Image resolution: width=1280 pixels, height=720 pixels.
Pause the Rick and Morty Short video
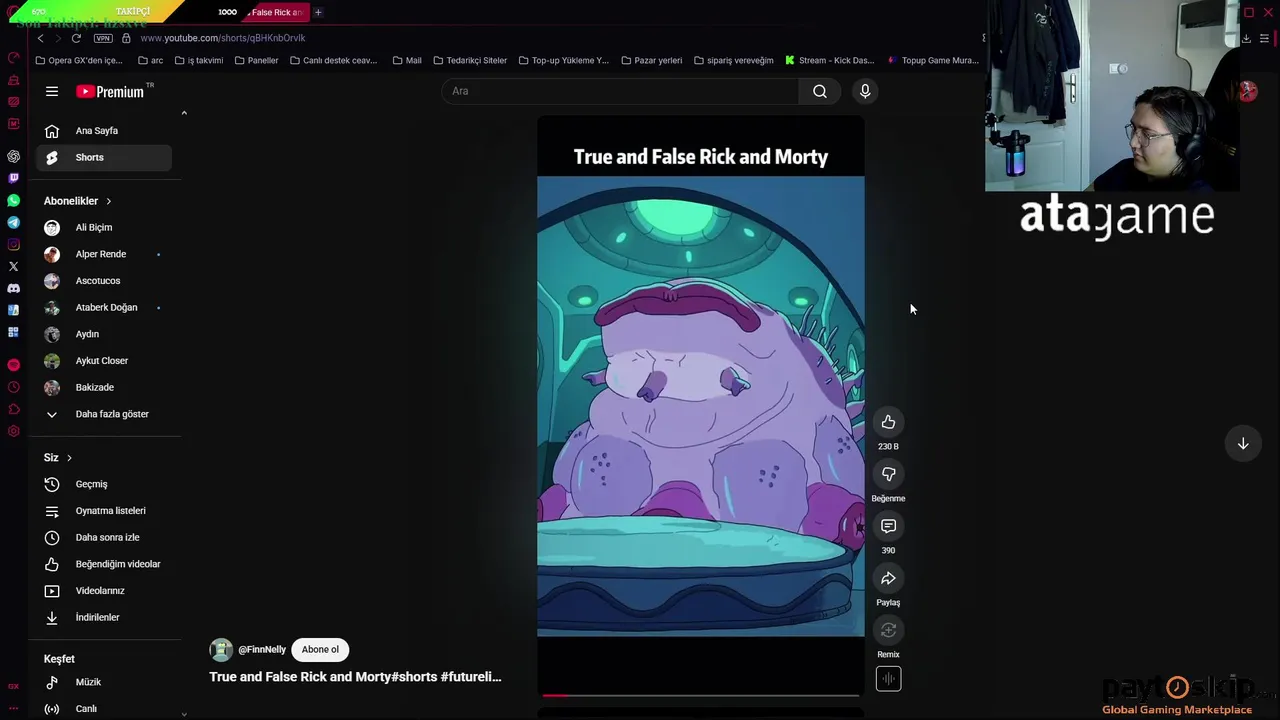coord(700,406)
